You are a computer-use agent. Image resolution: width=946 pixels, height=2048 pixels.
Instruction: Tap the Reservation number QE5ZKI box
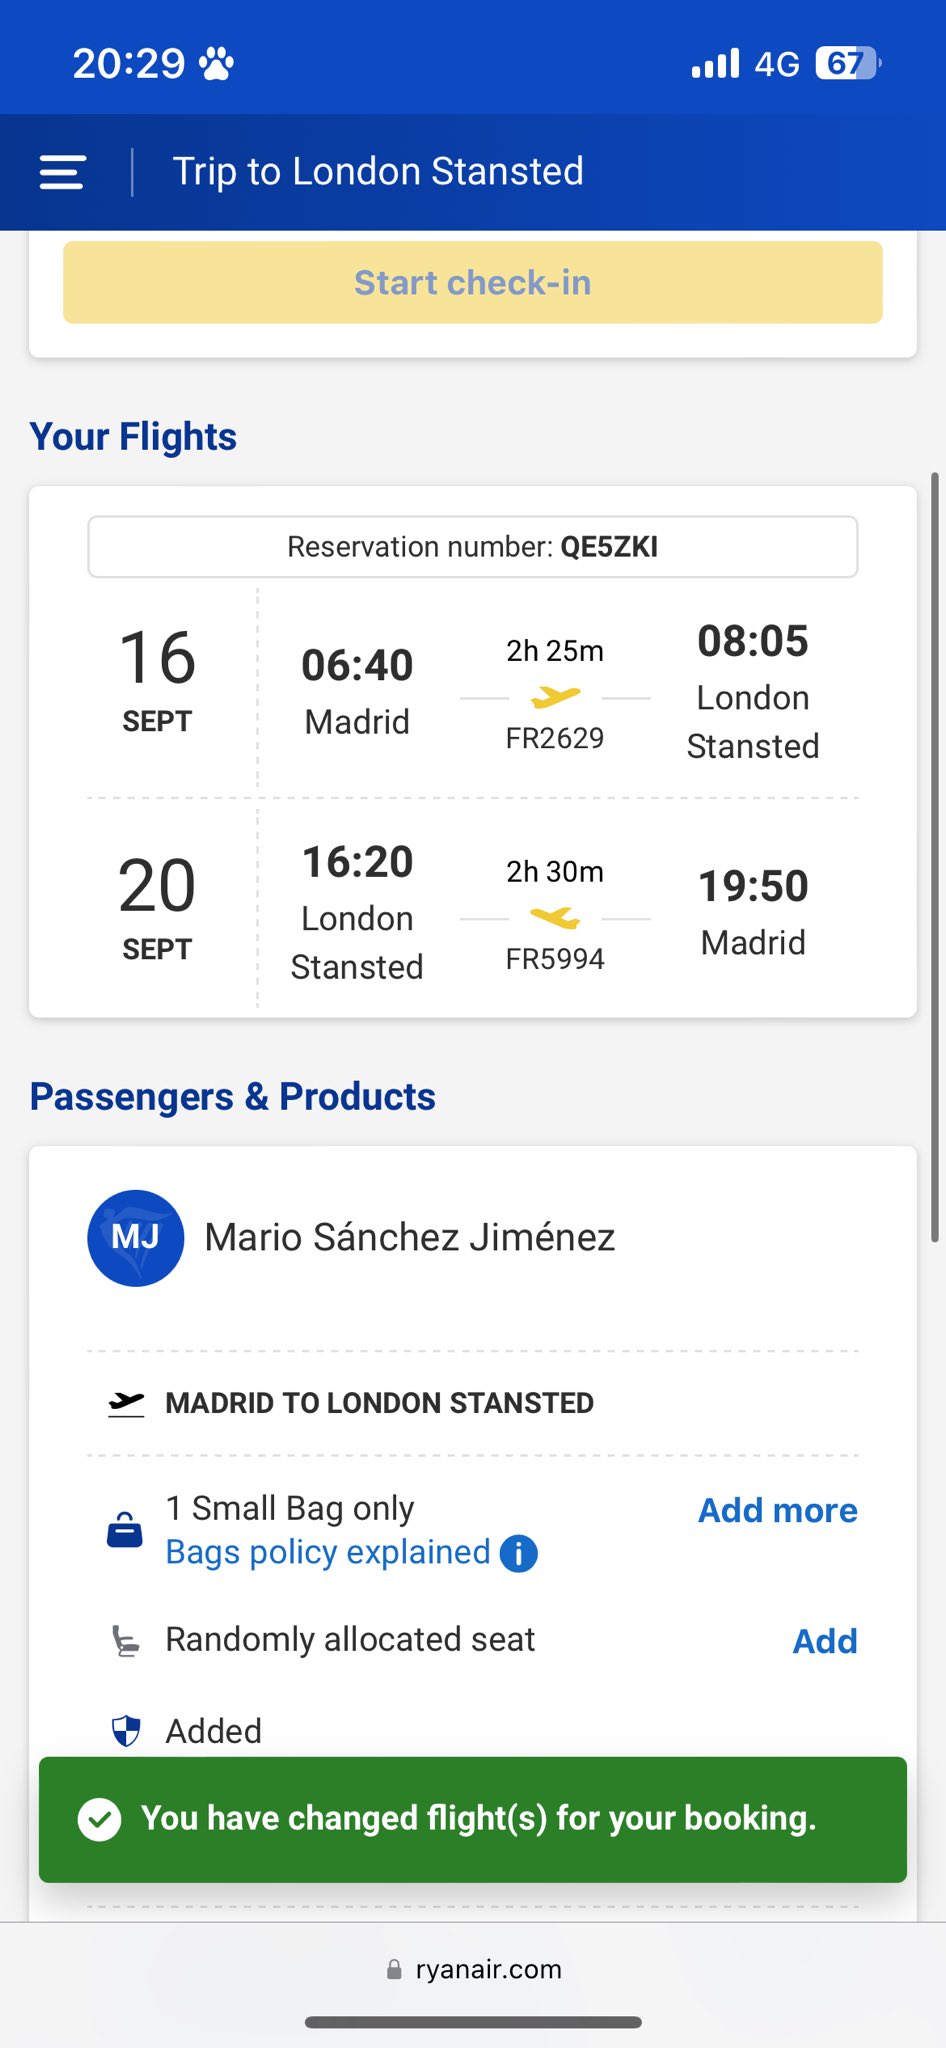tap(473, 547)
